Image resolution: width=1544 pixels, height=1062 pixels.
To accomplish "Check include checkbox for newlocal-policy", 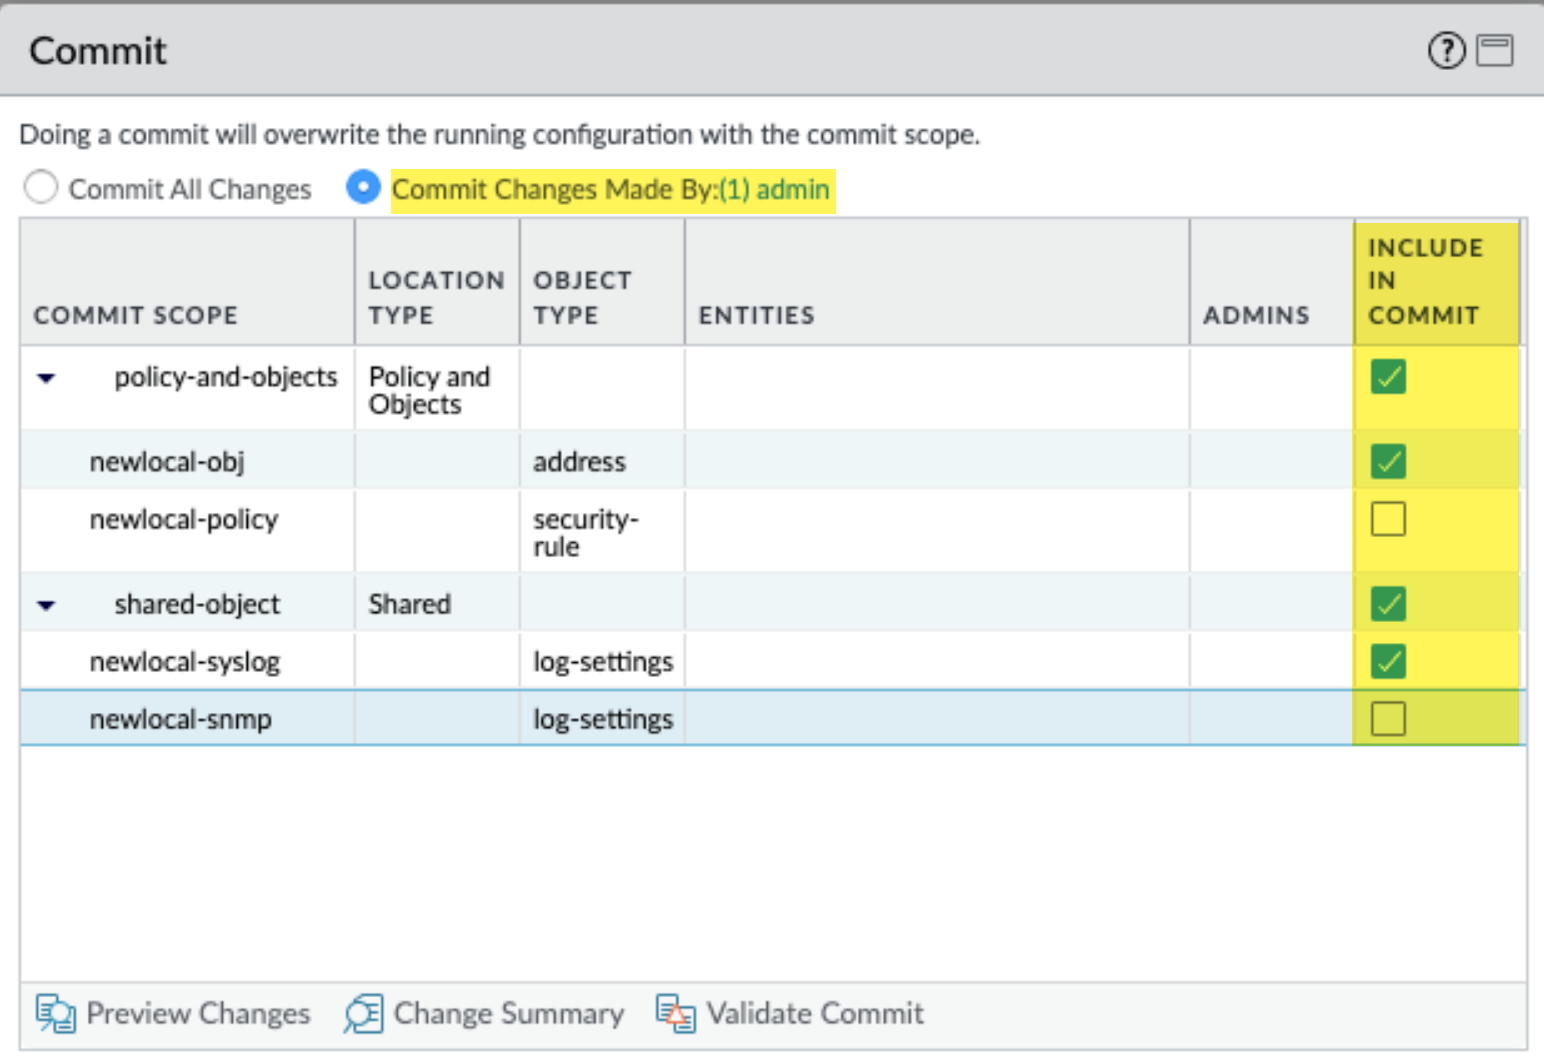I will click(1388, 519).
